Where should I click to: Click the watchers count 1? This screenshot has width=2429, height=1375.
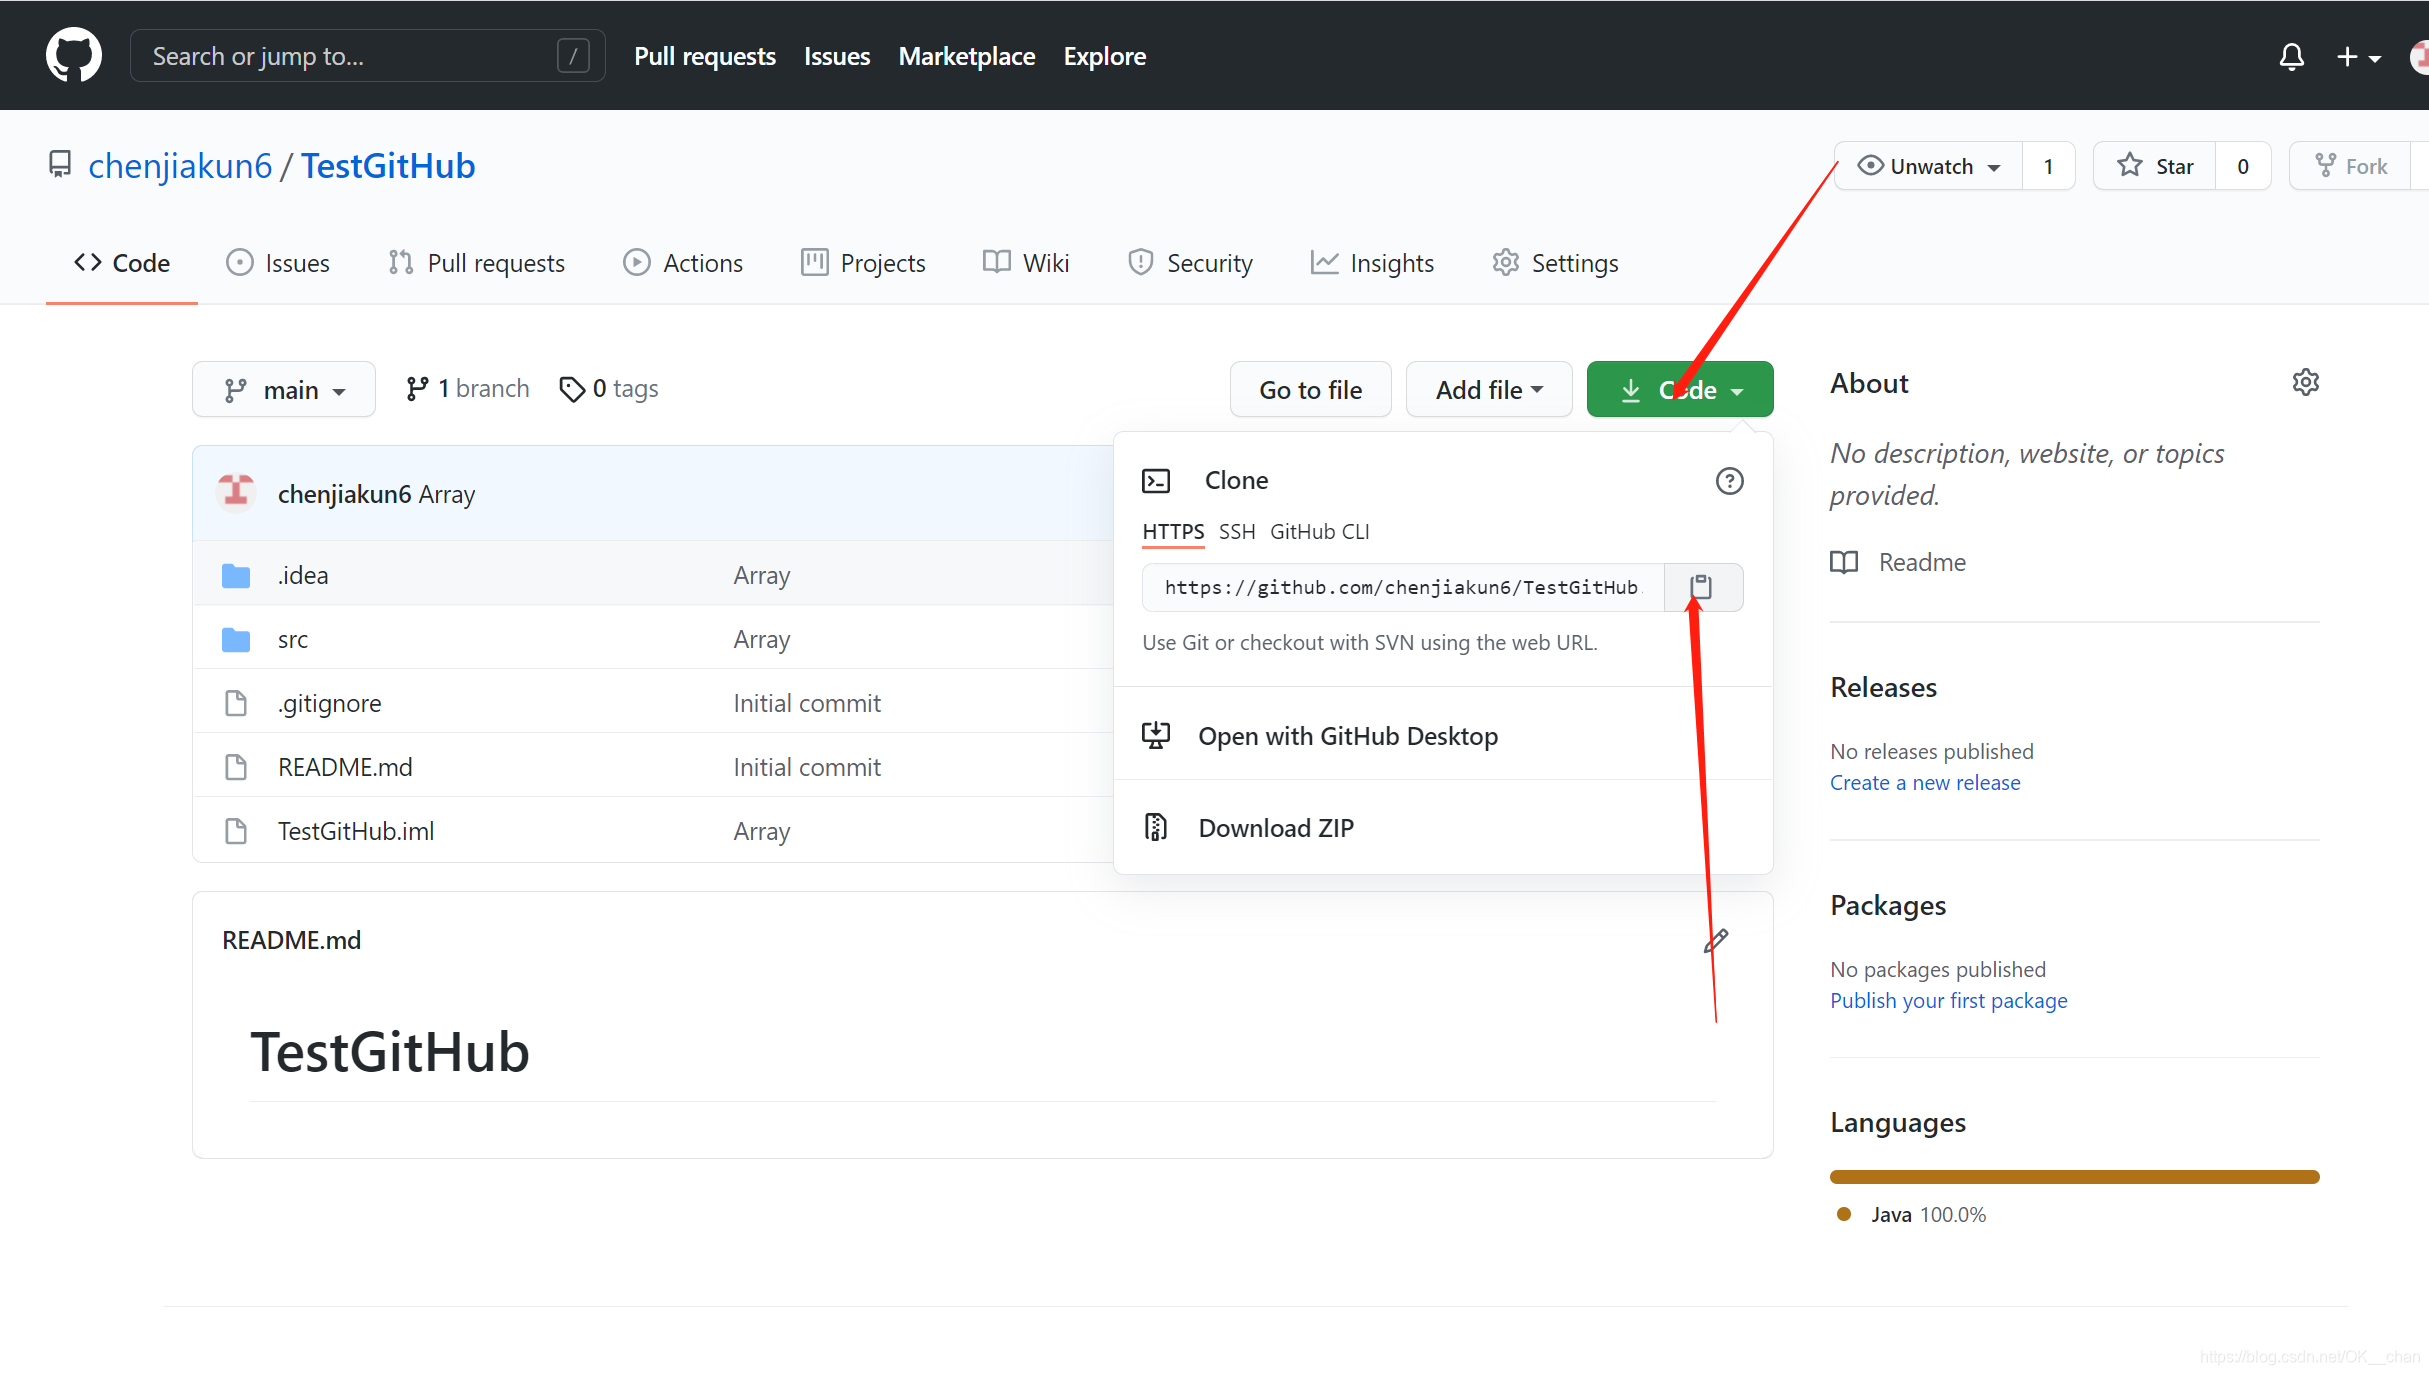click(2048, 166)
